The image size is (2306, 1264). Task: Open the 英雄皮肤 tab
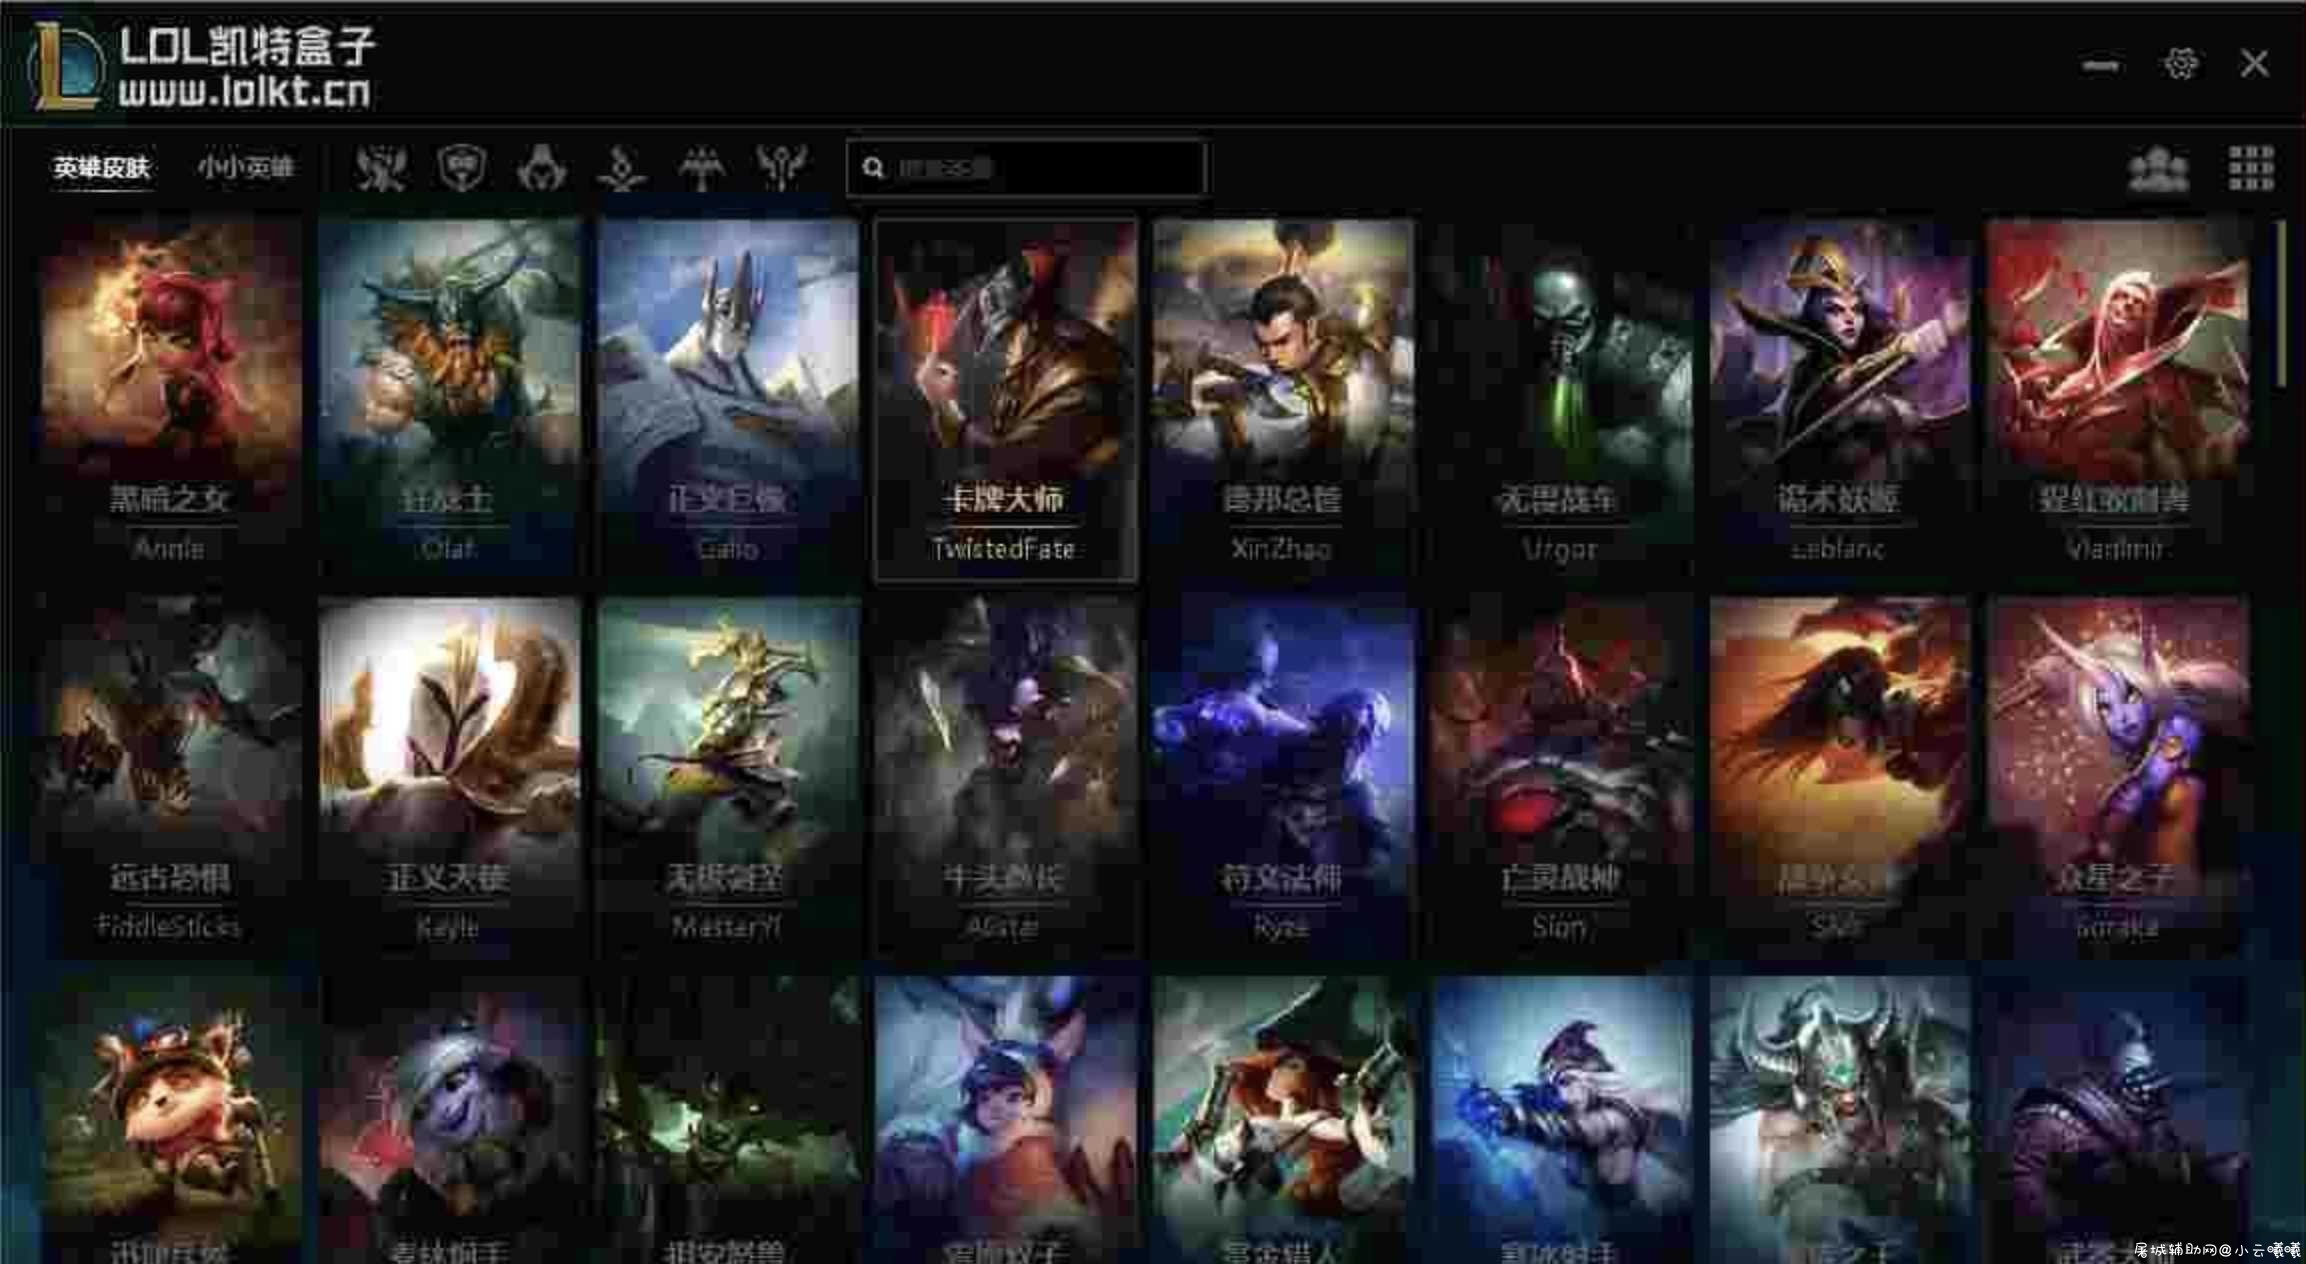[x=102, y=167]
